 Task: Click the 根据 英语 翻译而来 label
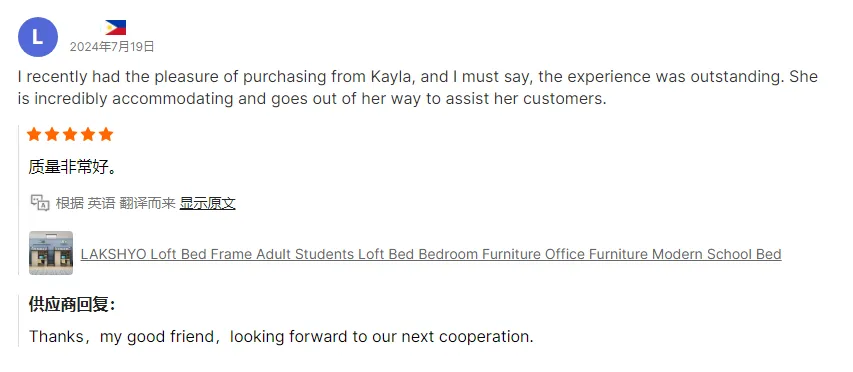click(x=115, y=203)
